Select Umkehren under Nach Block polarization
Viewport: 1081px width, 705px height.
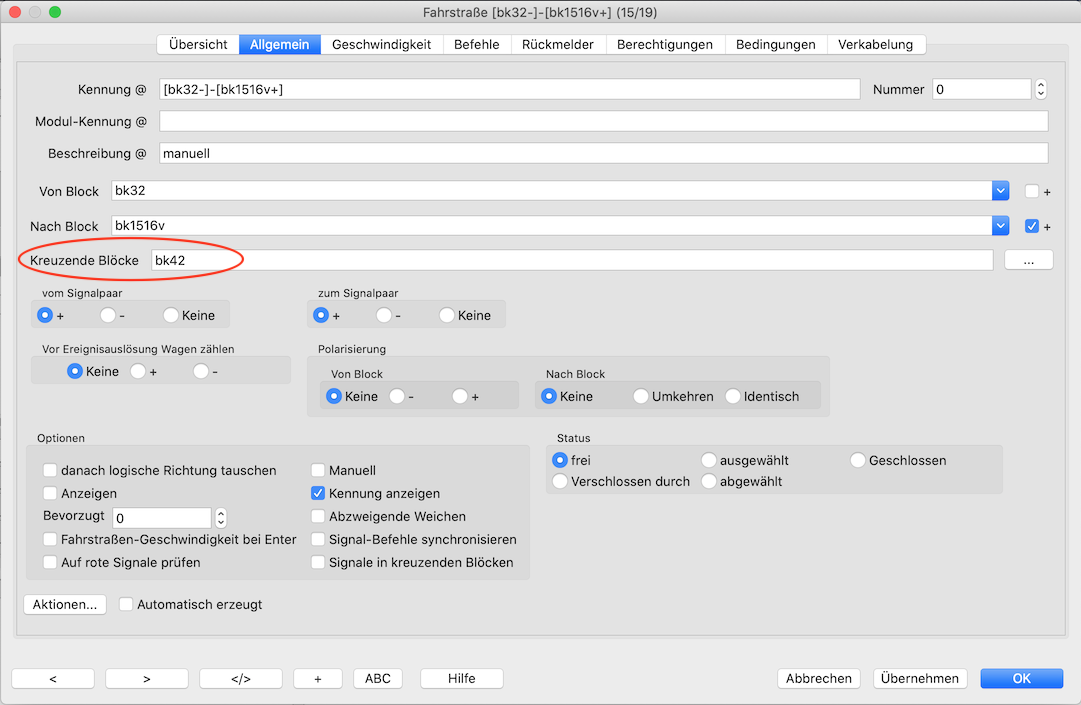tap(641, 396)
